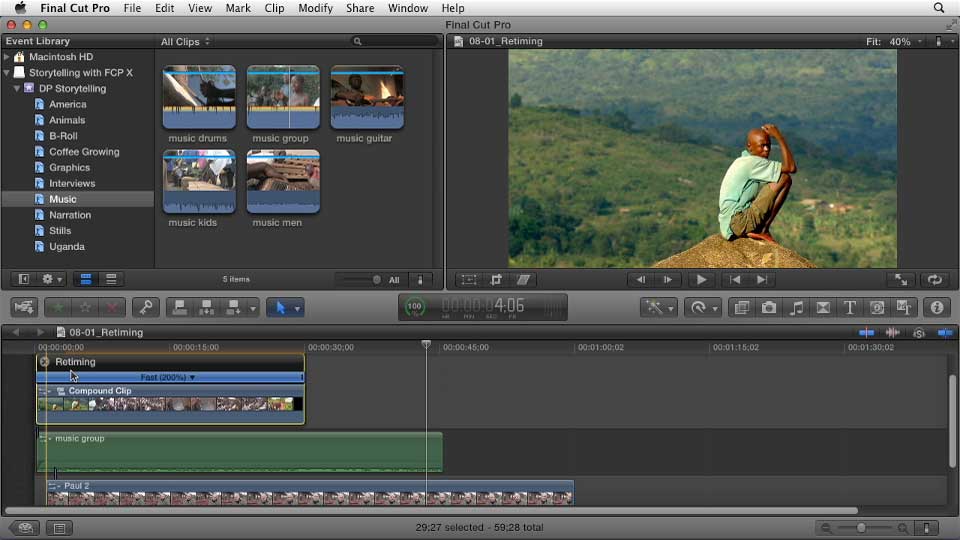960x540 pixels.
Task: Open the Music and Sound browser
Action: pos(797,308)
